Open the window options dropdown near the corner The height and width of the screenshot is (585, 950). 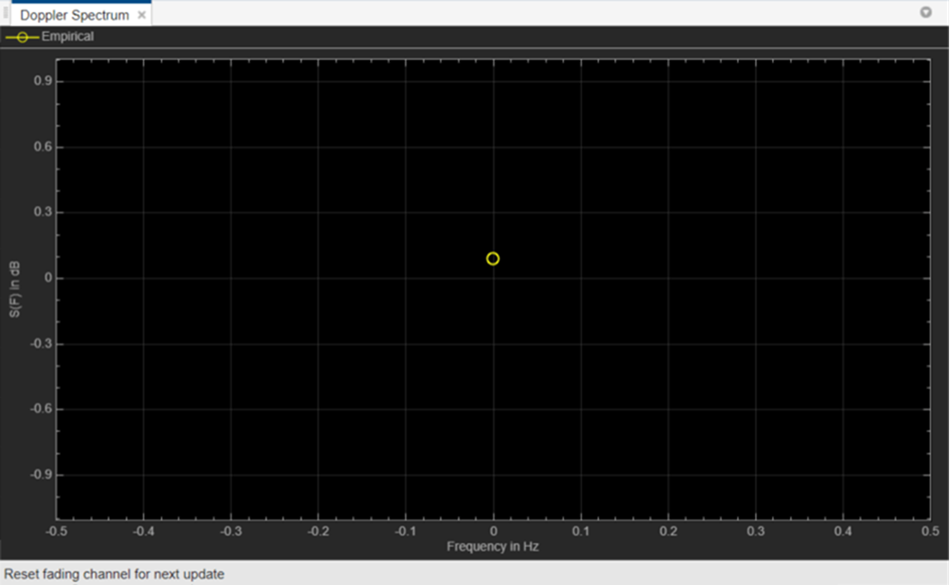[x=925, y=13]
